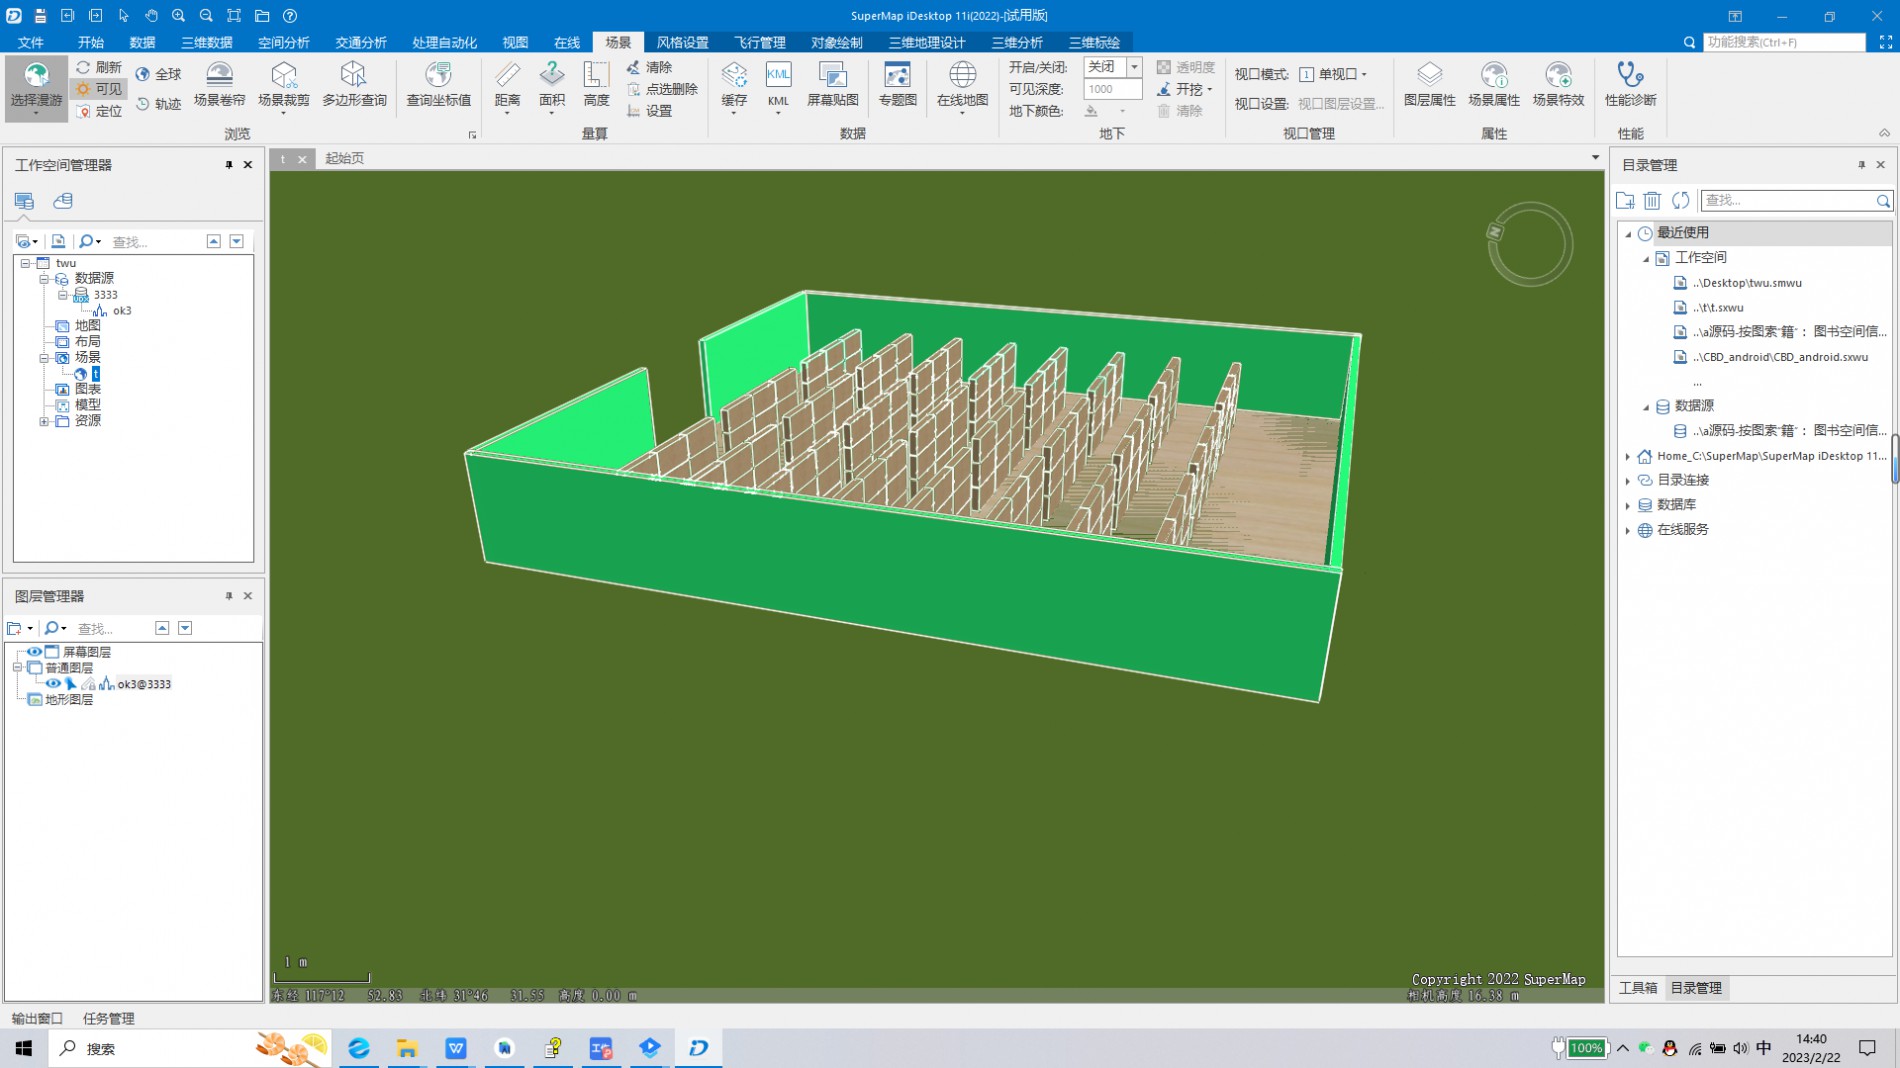Viewport: 1900px width, 1068px height.
Task: Click the 设置 measurement settings button
Action: click(x=650, y=111)
